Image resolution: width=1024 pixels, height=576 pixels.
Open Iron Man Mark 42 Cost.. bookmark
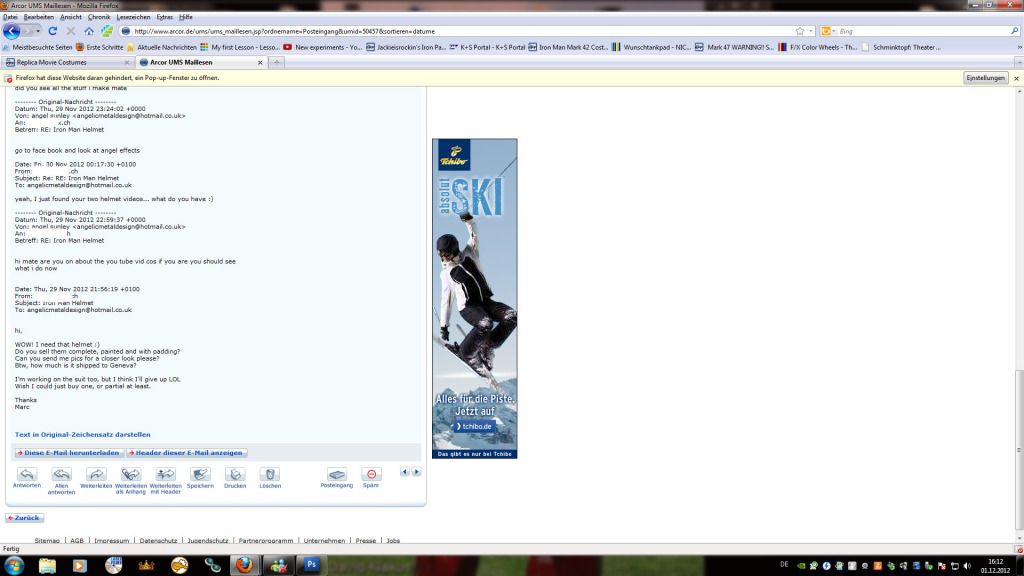[568, 47]
